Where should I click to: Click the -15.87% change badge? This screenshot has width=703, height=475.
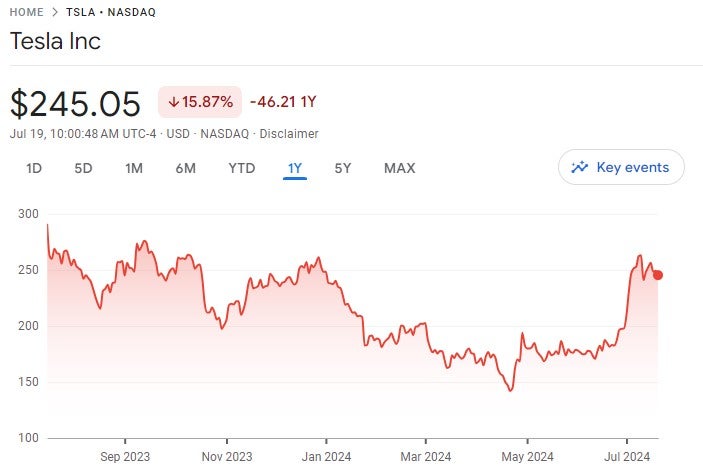pyautogui.click(x=200, y=102)
